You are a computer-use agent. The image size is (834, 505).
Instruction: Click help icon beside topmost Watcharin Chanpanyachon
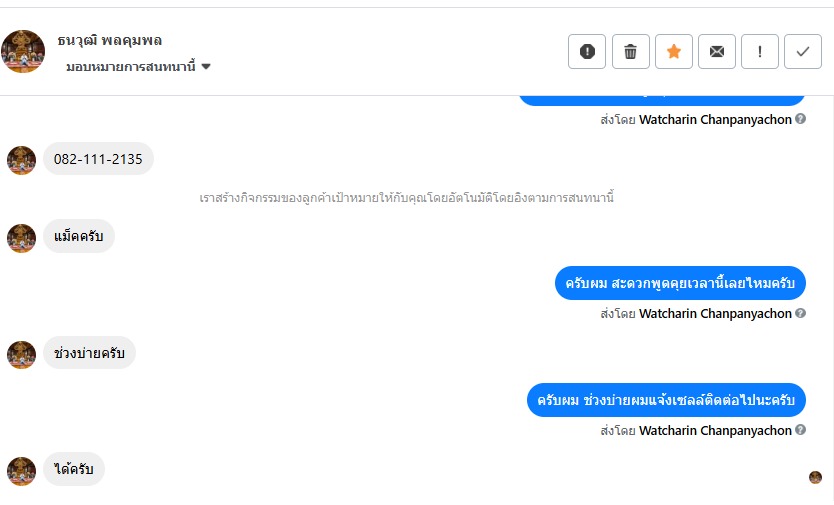[x=801, y=120]
